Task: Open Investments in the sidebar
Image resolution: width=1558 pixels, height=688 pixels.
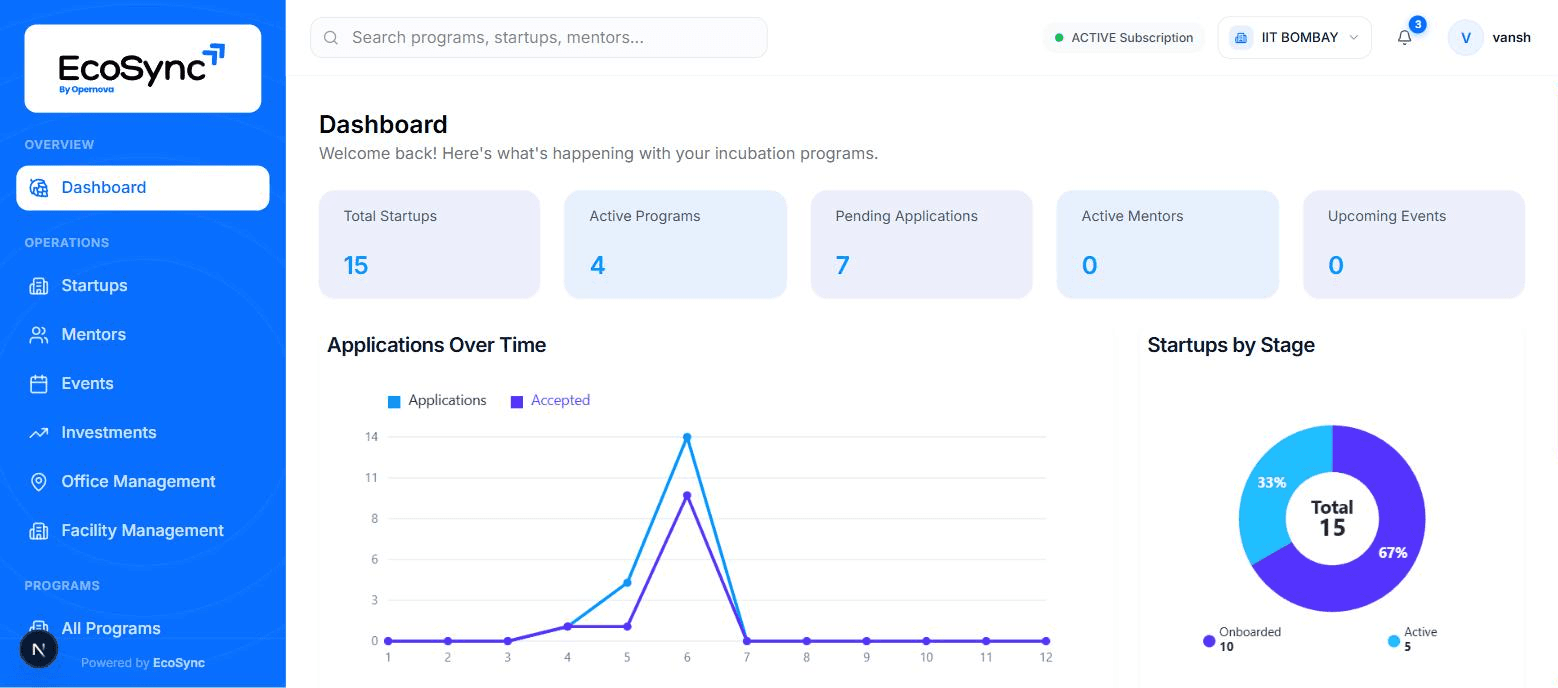Action: click(143, 433)
